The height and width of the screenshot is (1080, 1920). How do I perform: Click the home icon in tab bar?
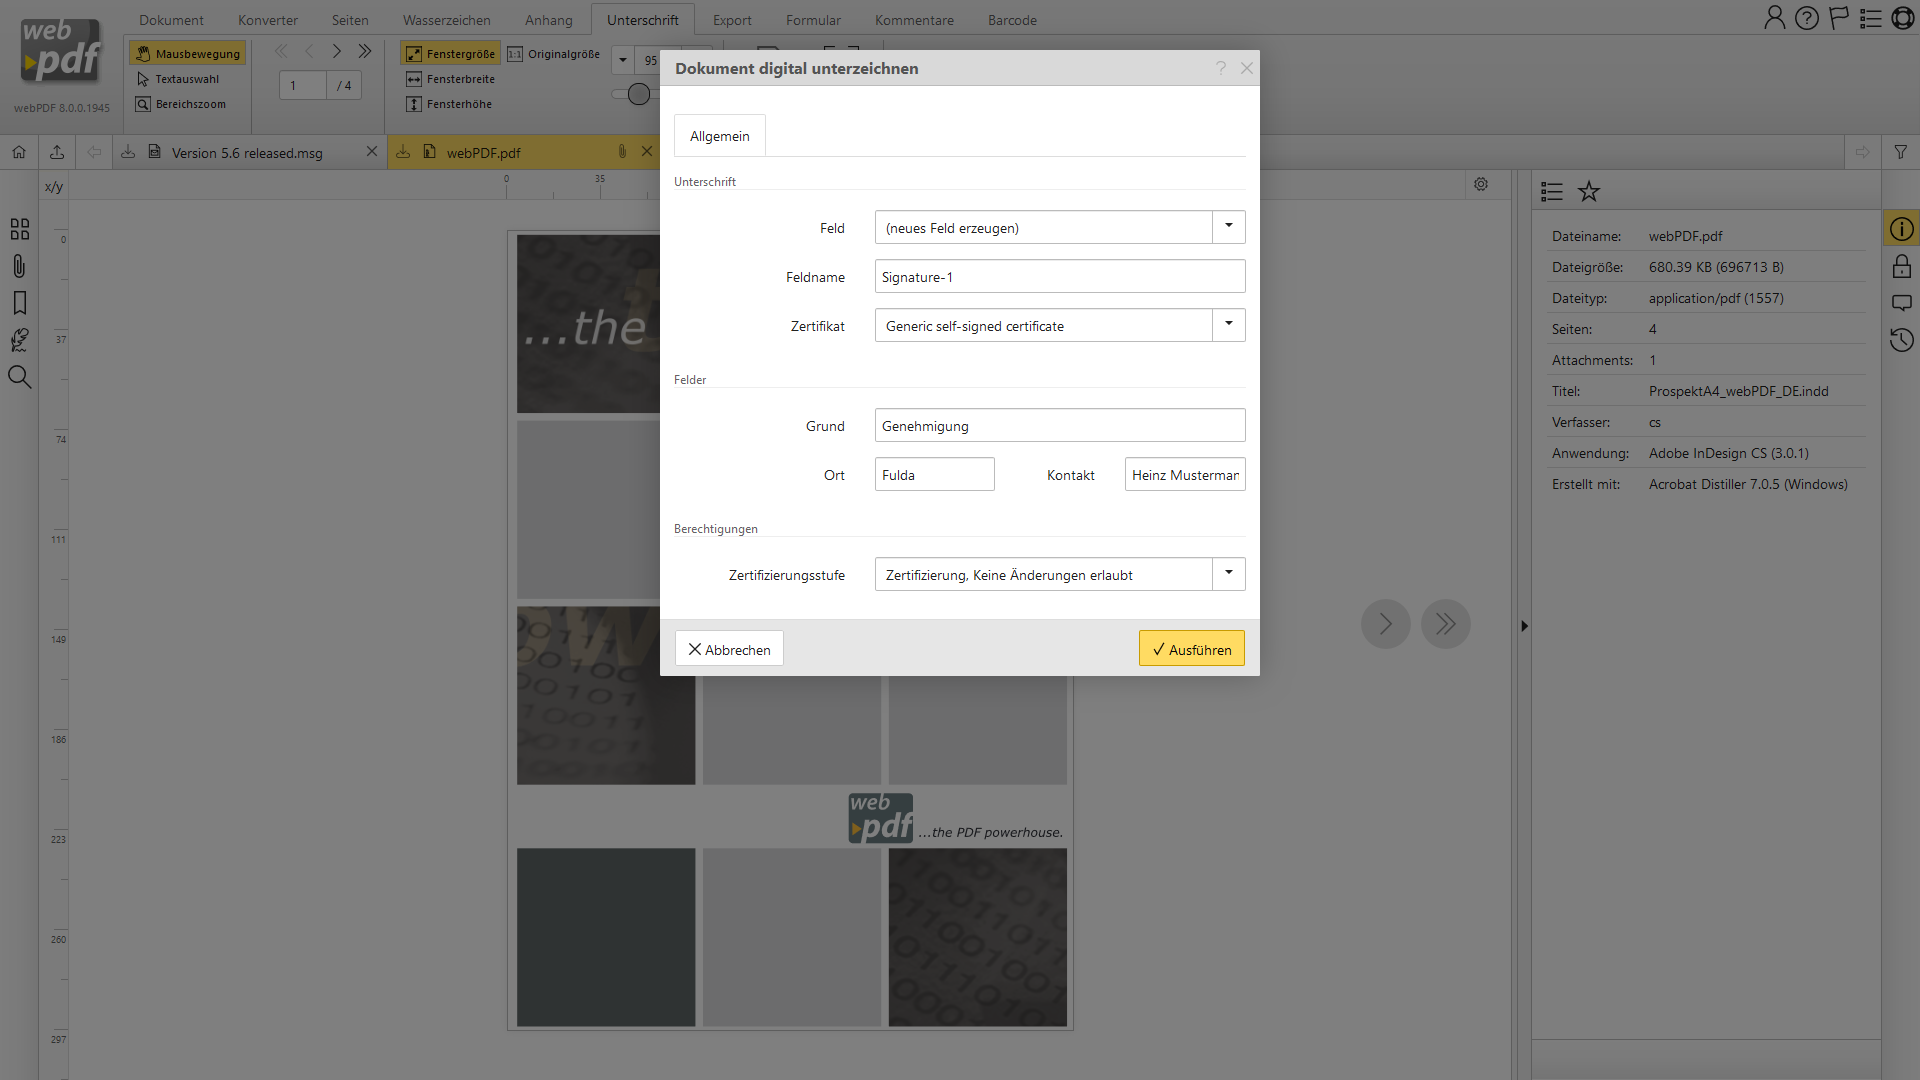19,152
